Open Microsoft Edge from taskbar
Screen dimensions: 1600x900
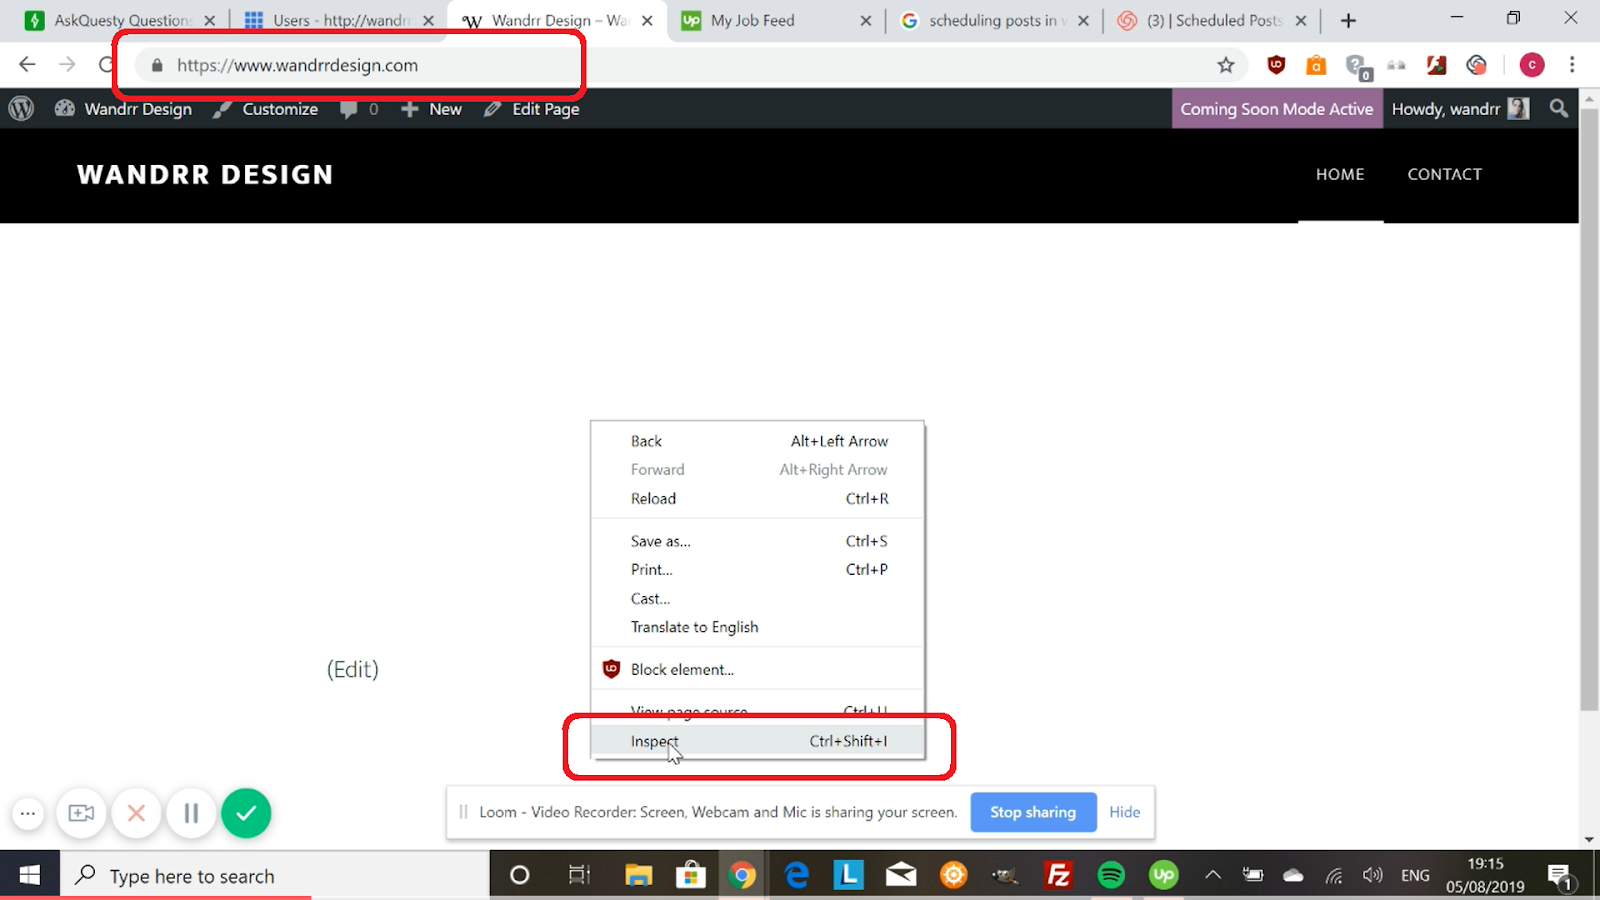coord(796,876)
